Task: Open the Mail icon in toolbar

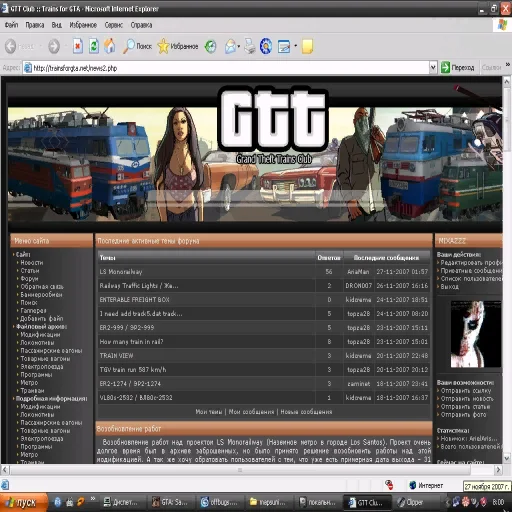Action: point(230,46)
